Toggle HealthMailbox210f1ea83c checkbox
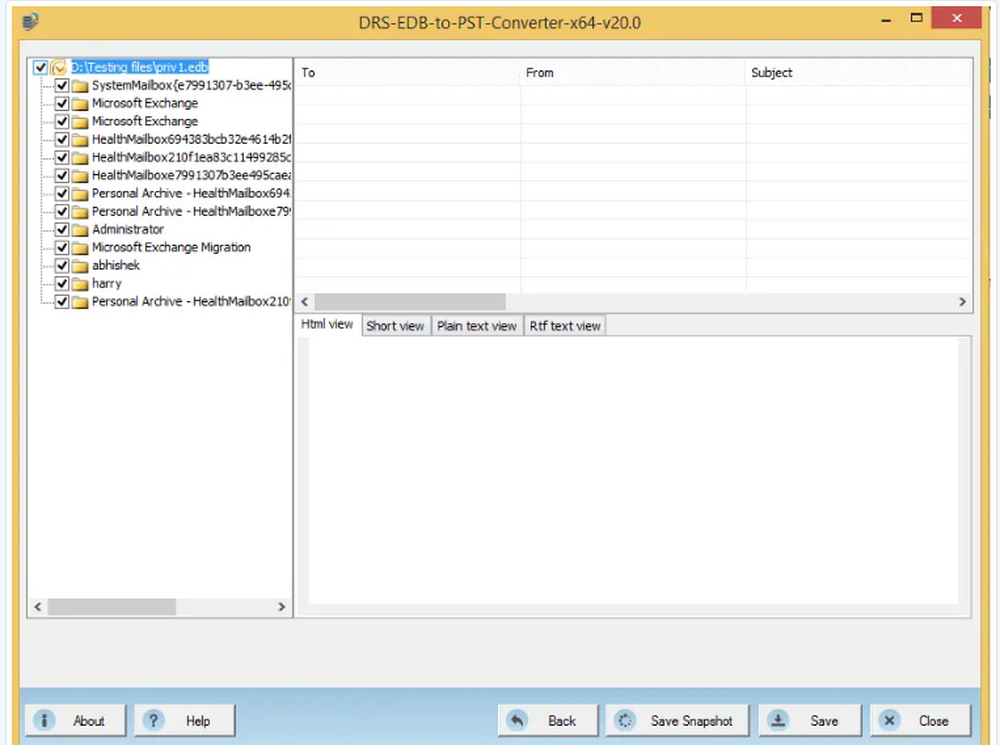 [62, 158]
